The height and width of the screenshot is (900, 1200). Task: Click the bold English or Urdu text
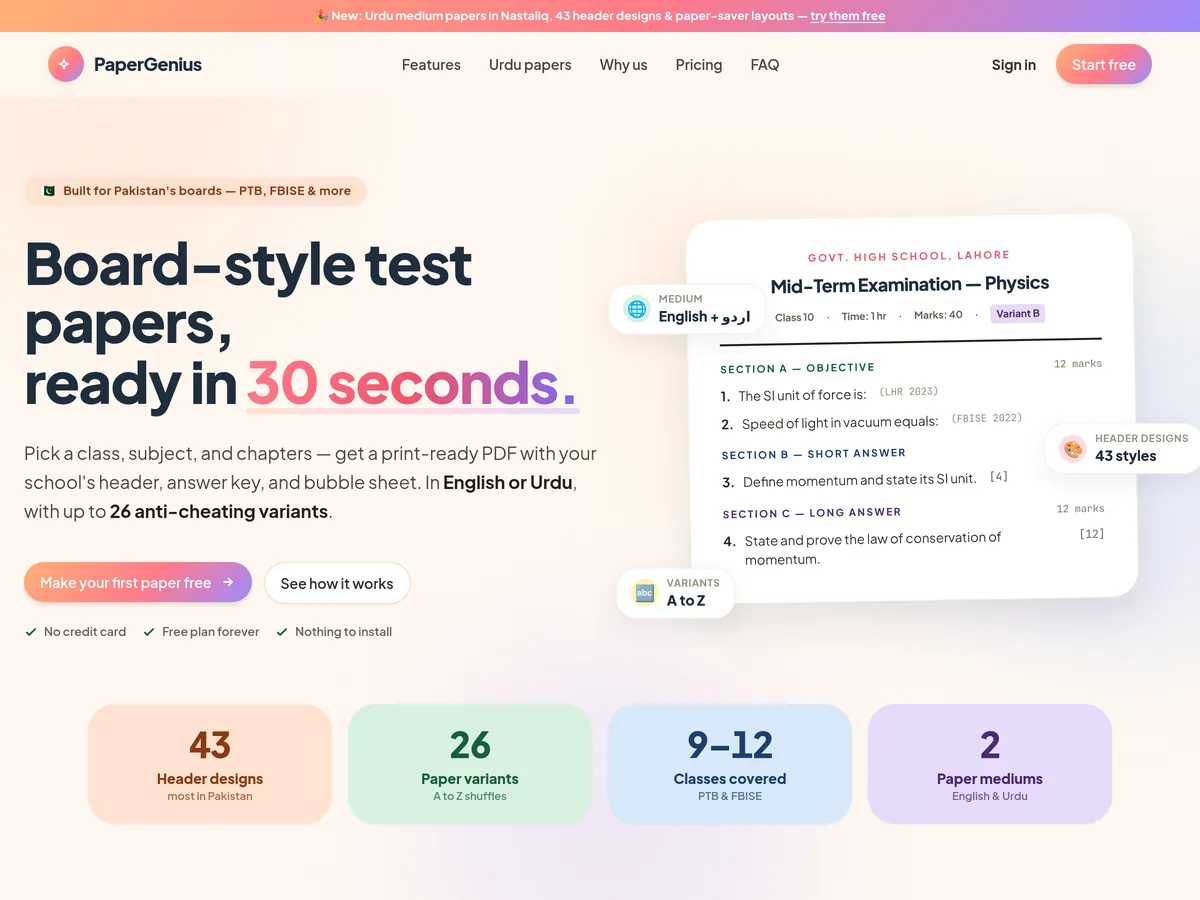508,482
